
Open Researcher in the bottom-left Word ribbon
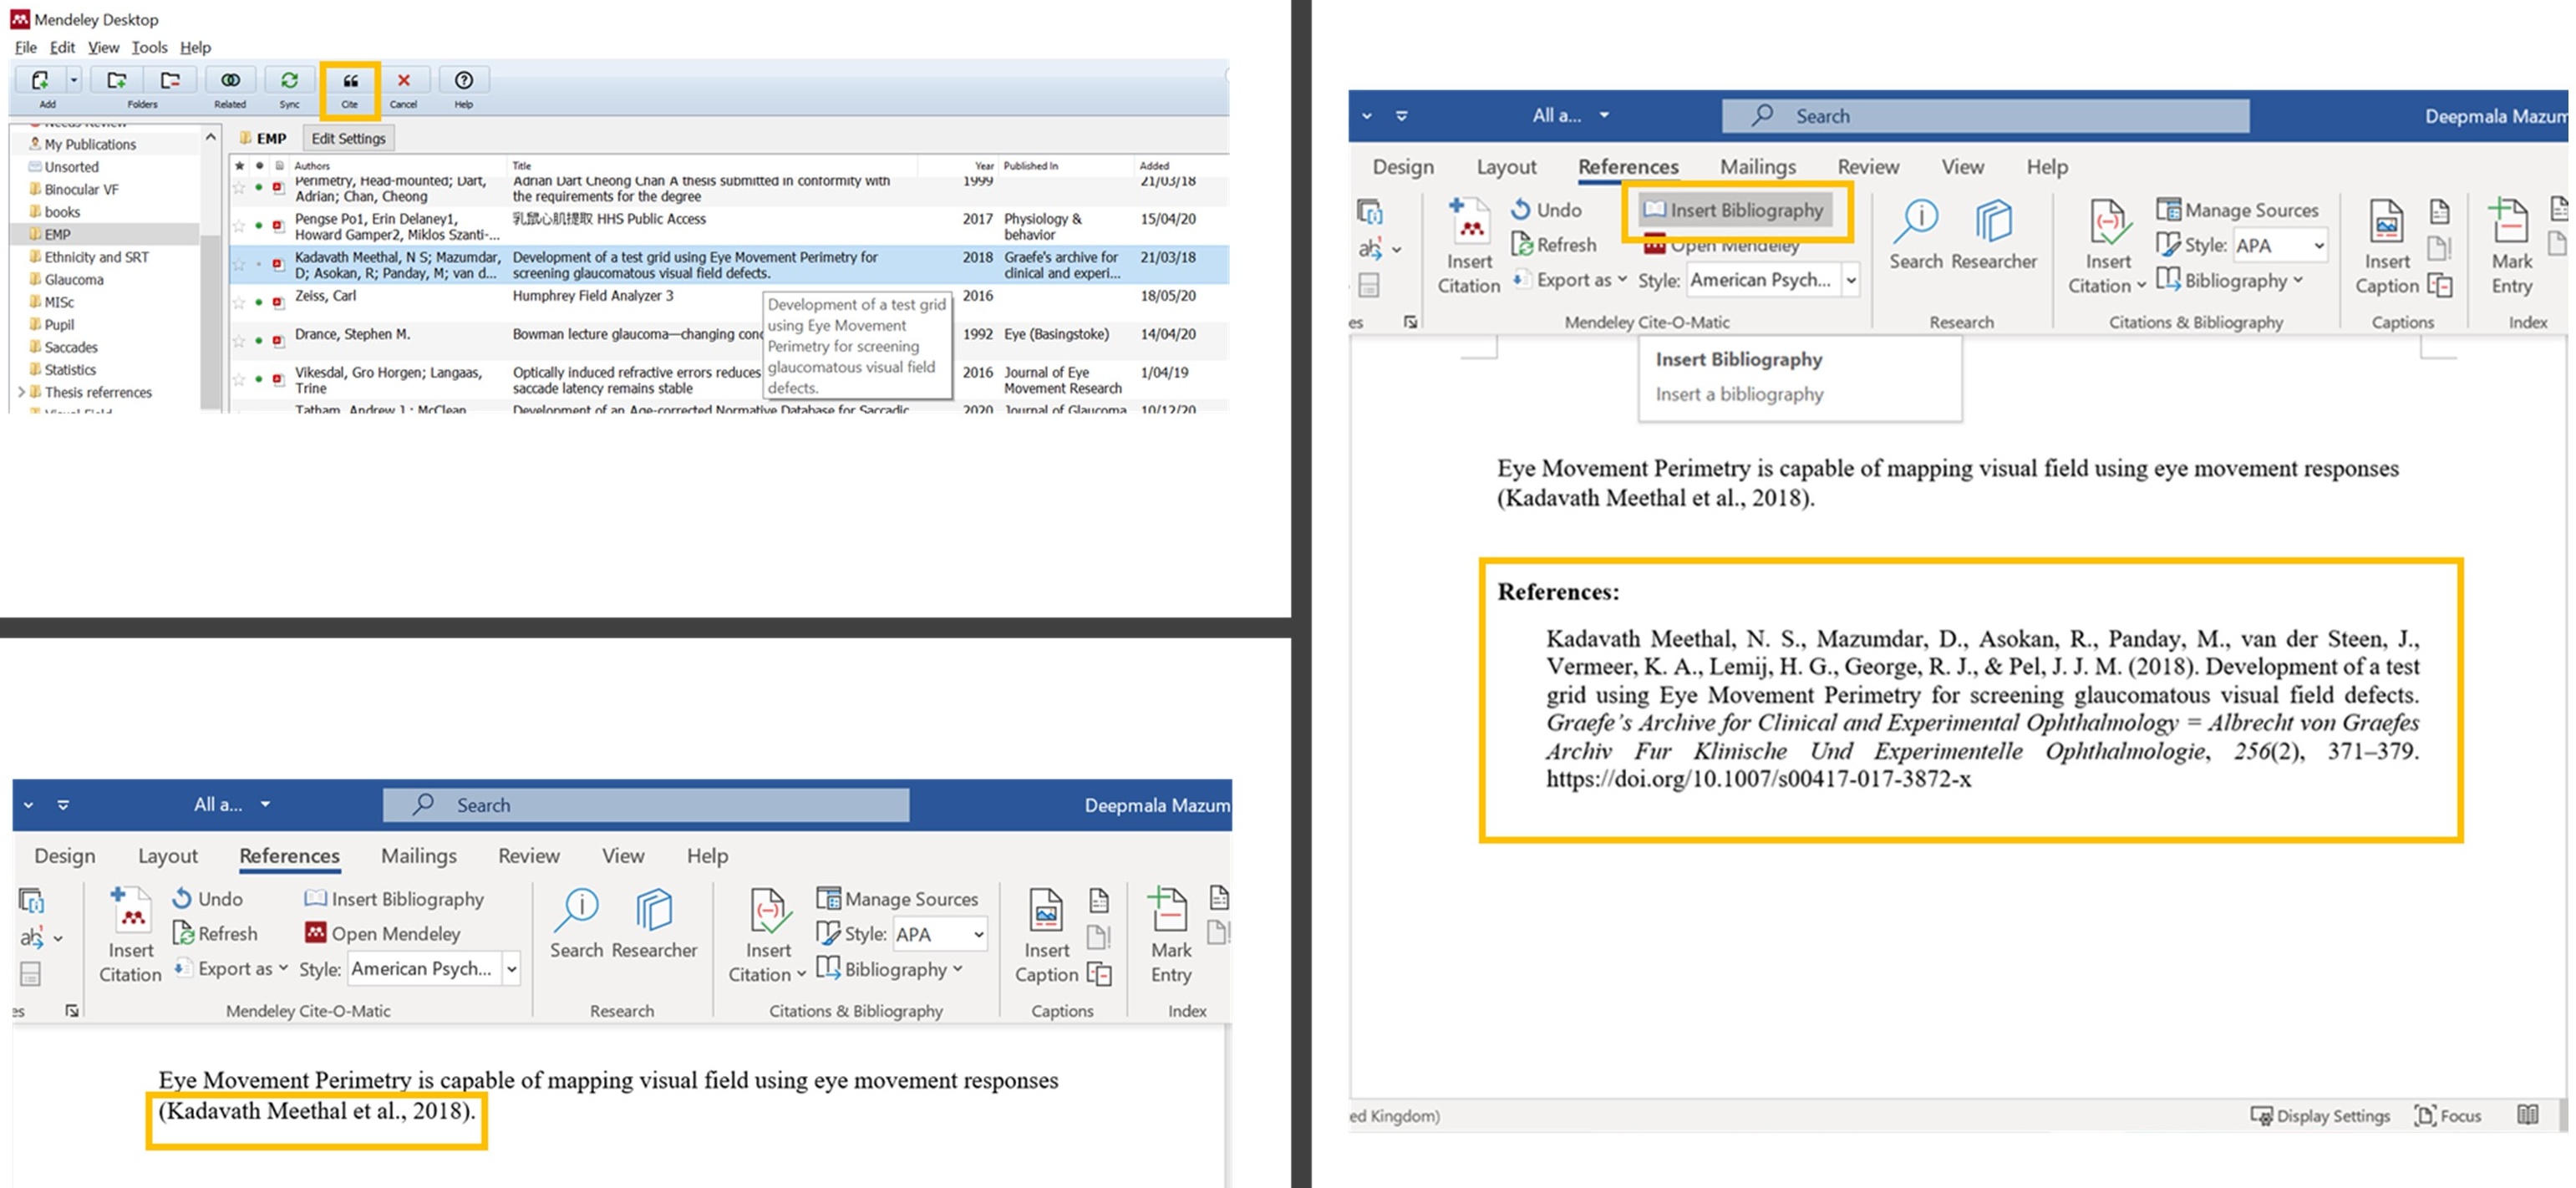pyautogui.click(x=654, y=923)
